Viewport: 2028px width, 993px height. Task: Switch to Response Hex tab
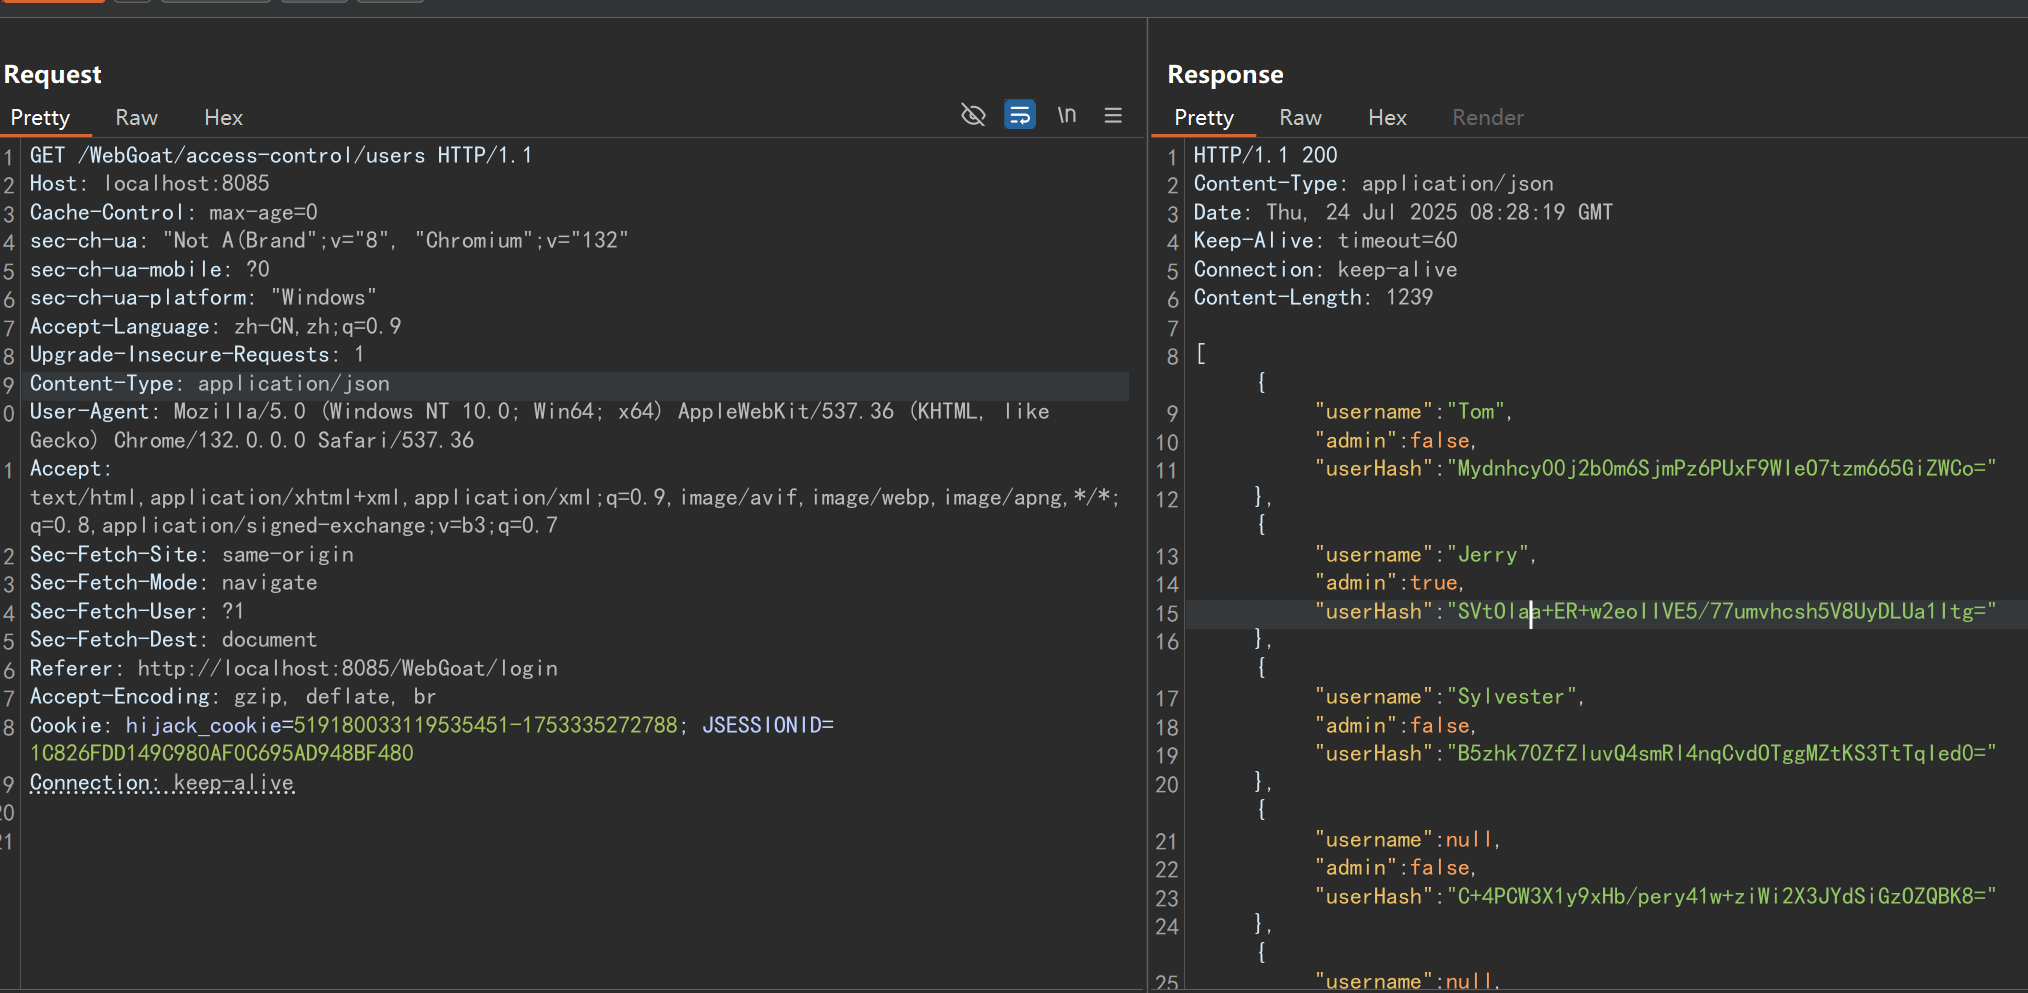click(x=1387, y=118)
